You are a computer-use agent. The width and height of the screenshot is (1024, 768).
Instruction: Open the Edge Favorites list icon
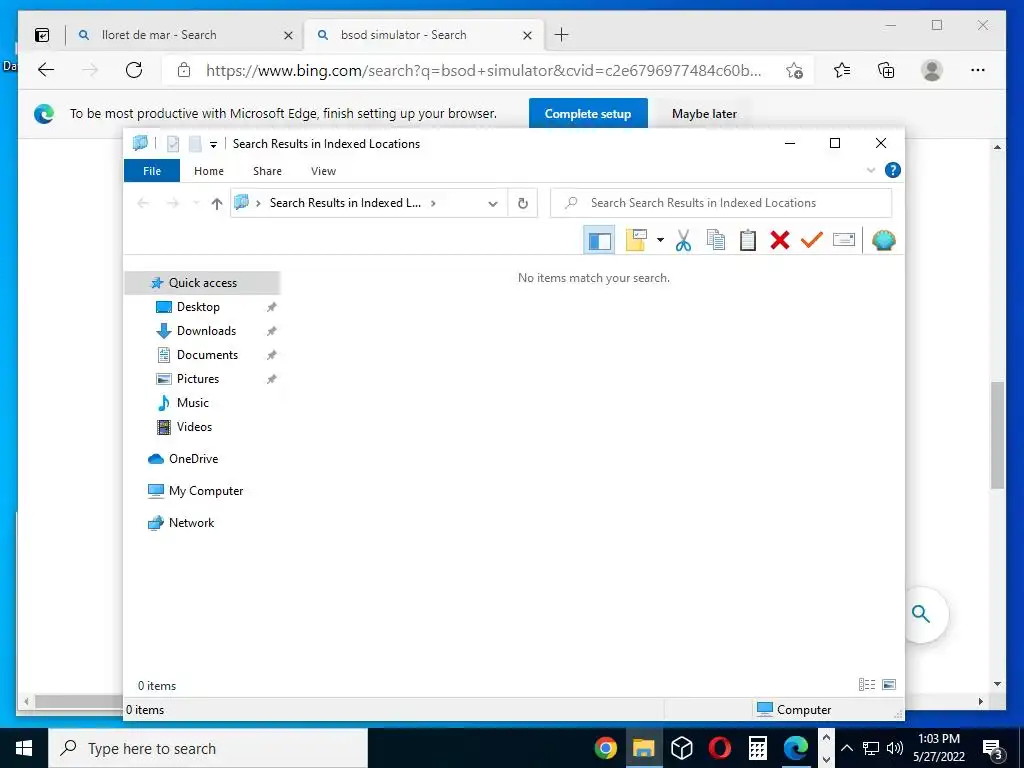pyautogui.click(x=842, y=71)
